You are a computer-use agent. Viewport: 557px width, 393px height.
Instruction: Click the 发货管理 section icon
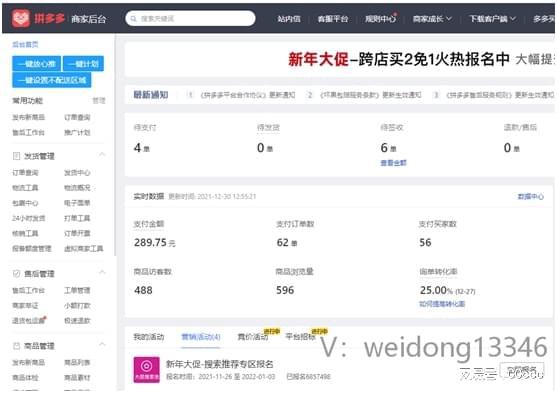click(x=16, y=156)
